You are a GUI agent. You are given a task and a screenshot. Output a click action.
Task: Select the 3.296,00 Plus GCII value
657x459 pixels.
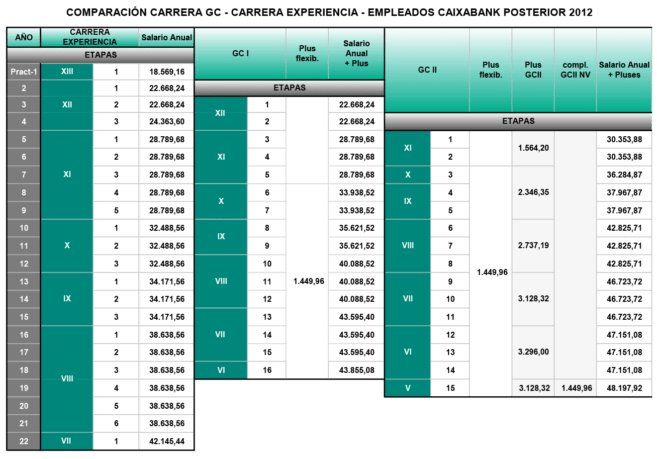click(x=531, y=352)
